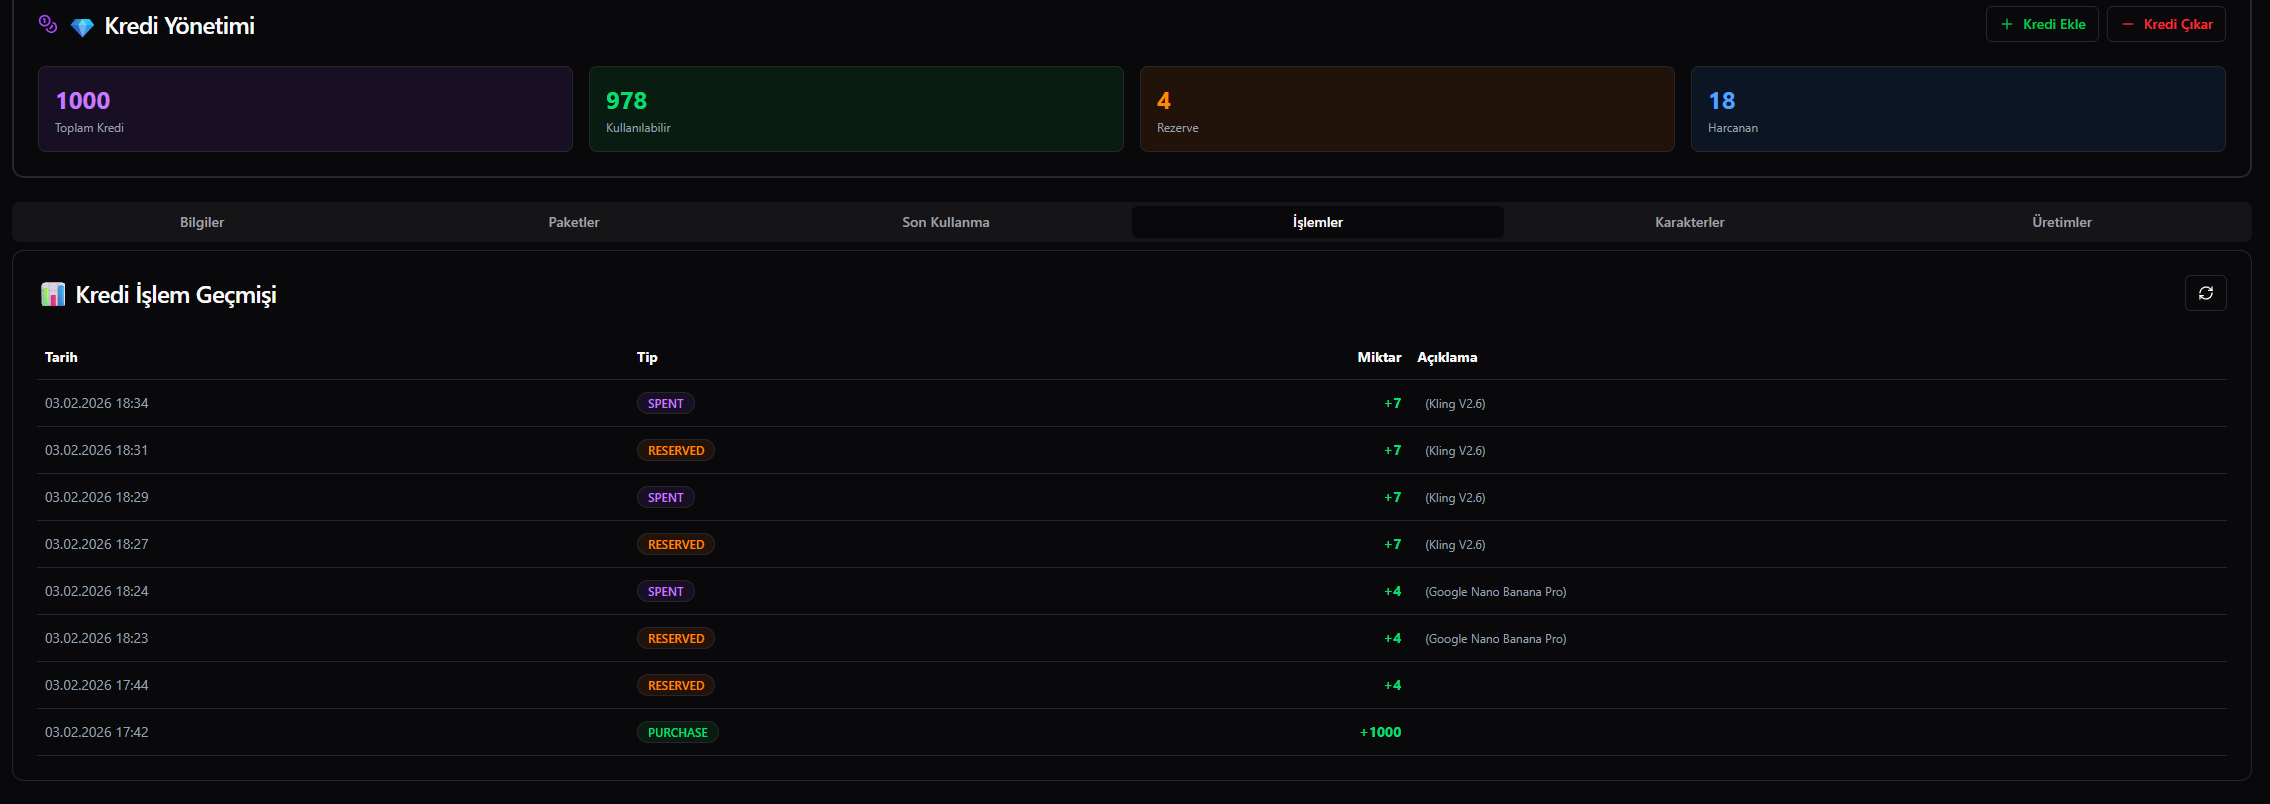Viewport: 2270px width, 804px height.
Task: Select date 03.02.2026 18:29
Action: coord(97,497)
